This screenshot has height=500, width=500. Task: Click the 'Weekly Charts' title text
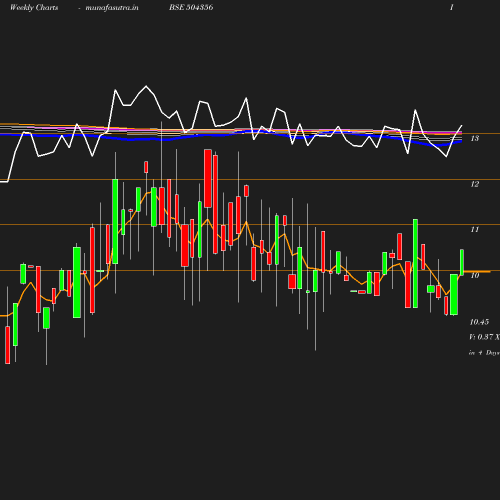pos(34,8)
